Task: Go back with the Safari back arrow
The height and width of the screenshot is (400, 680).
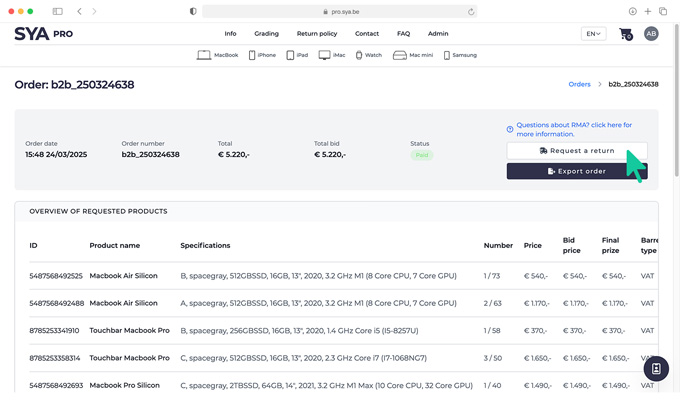Action: point(79,12)
